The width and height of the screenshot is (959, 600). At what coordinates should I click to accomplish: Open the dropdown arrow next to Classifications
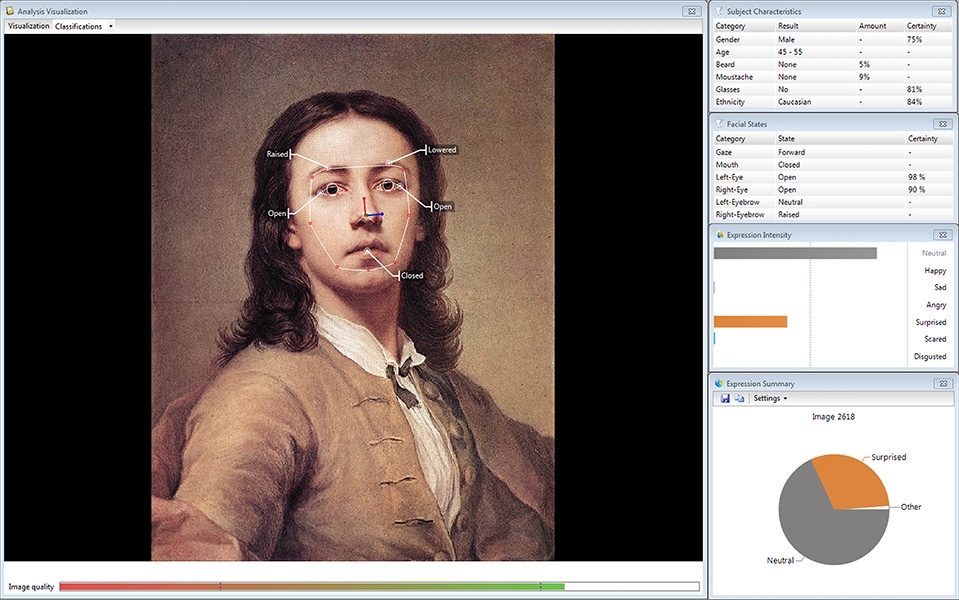point(111,26)
